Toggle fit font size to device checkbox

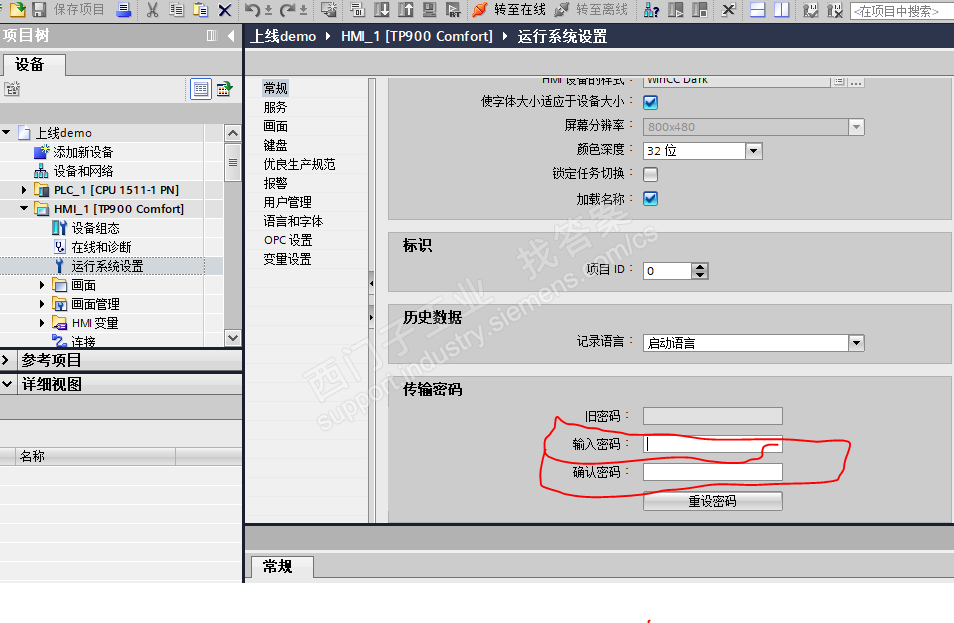coord(650,102)
